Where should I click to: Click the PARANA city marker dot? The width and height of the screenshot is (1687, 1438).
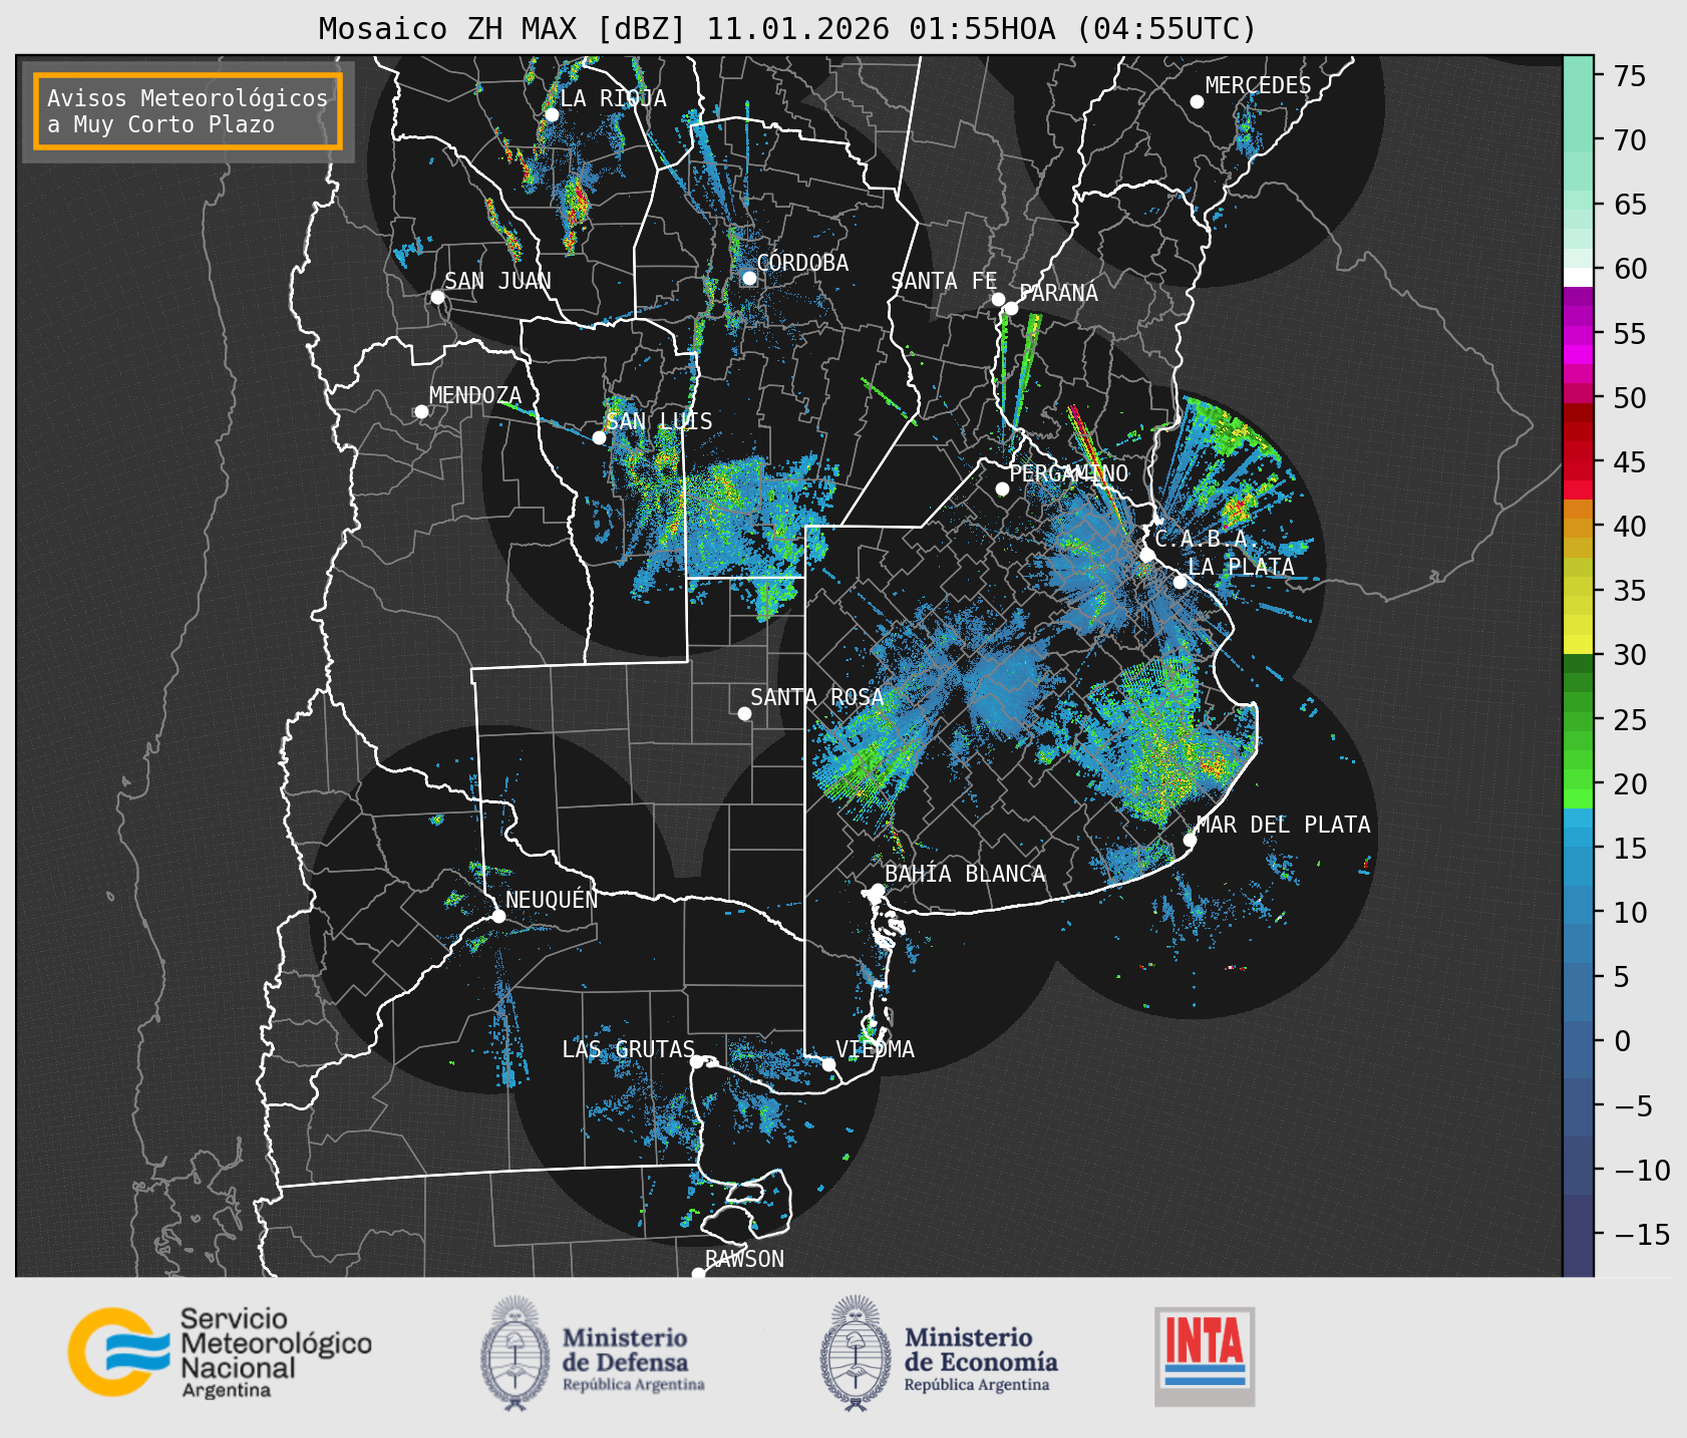pyautogui.click(x=1011, y=308)
